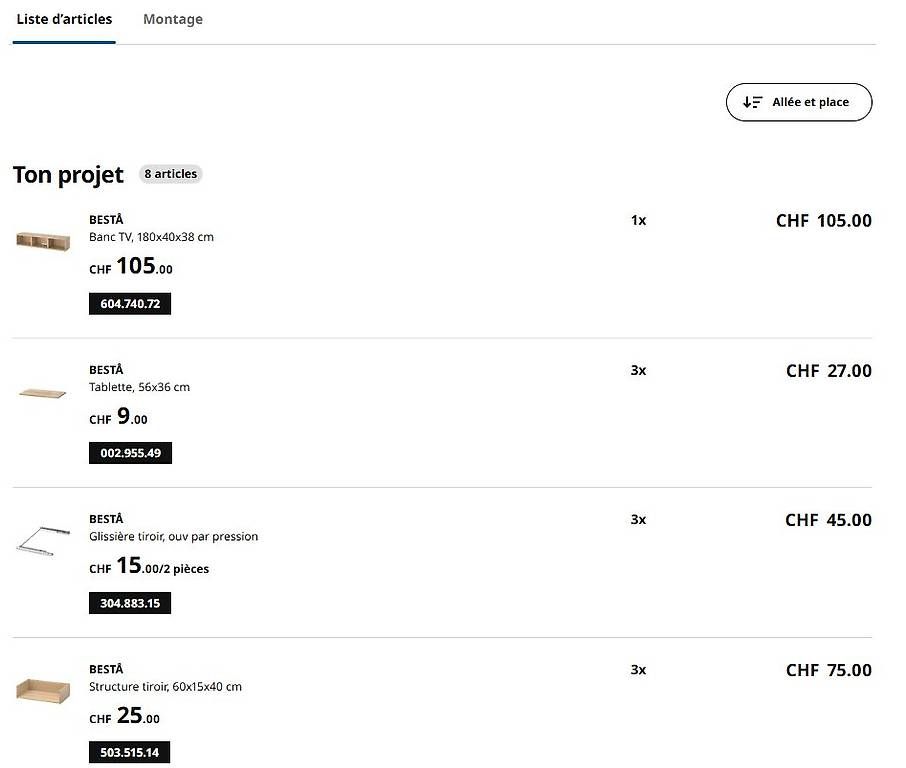Click the total price CHF 45.00

pos(829,520)
